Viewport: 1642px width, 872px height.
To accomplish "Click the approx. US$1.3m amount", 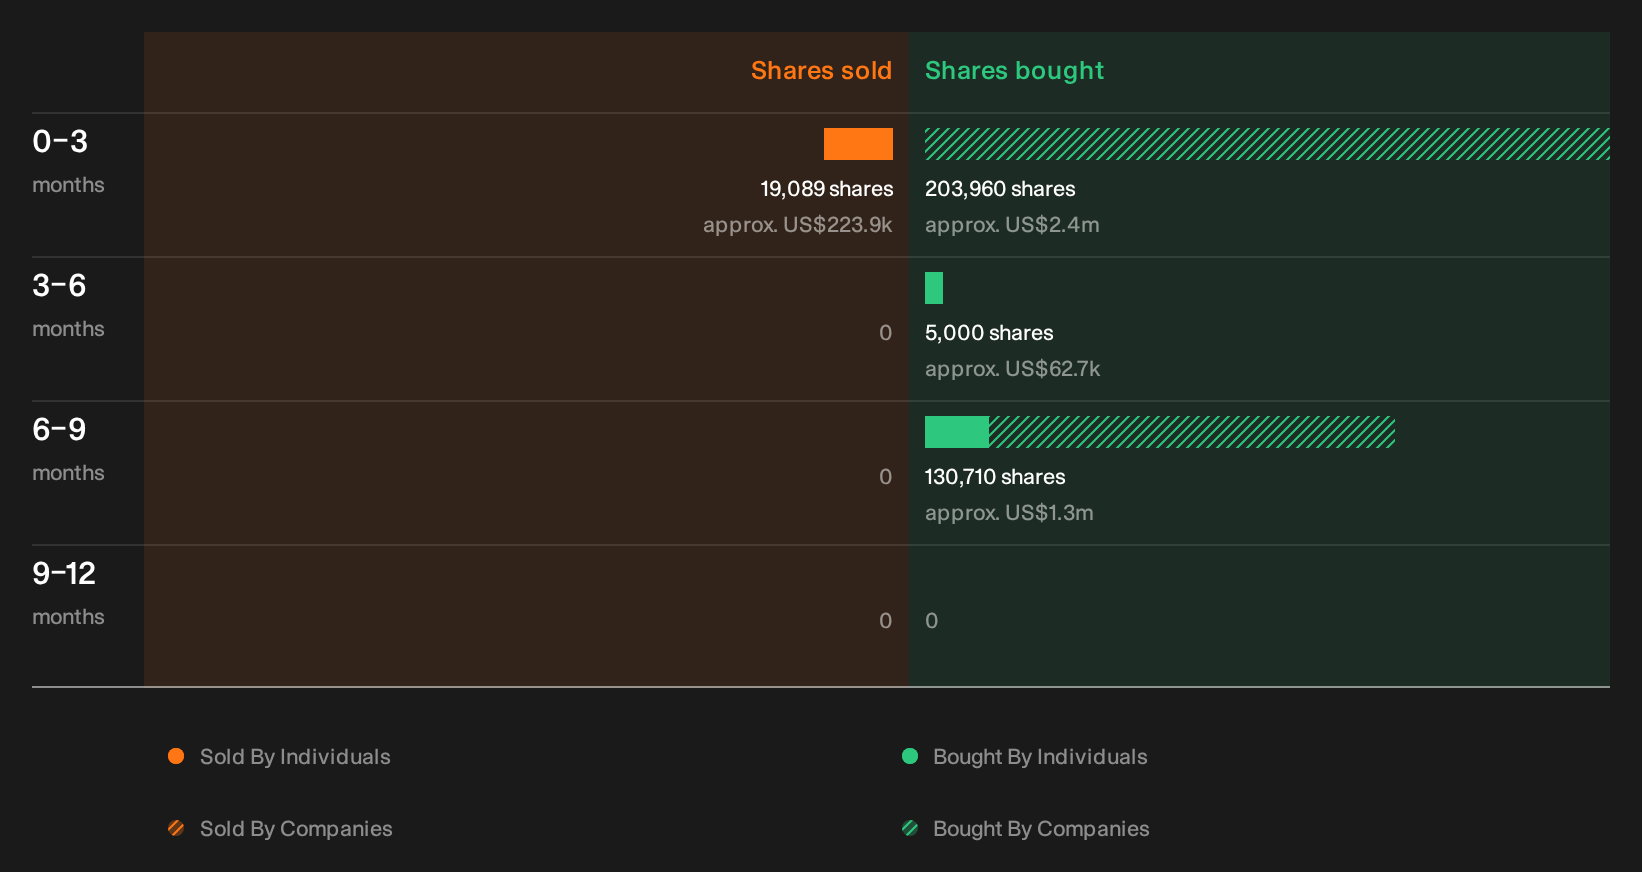I will (1009, 513).
